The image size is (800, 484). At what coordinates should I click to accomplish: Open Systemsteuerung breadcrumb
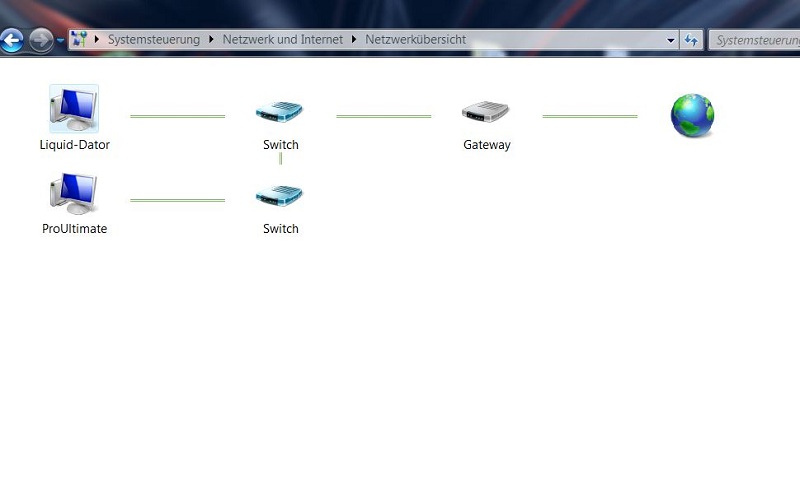154,39
